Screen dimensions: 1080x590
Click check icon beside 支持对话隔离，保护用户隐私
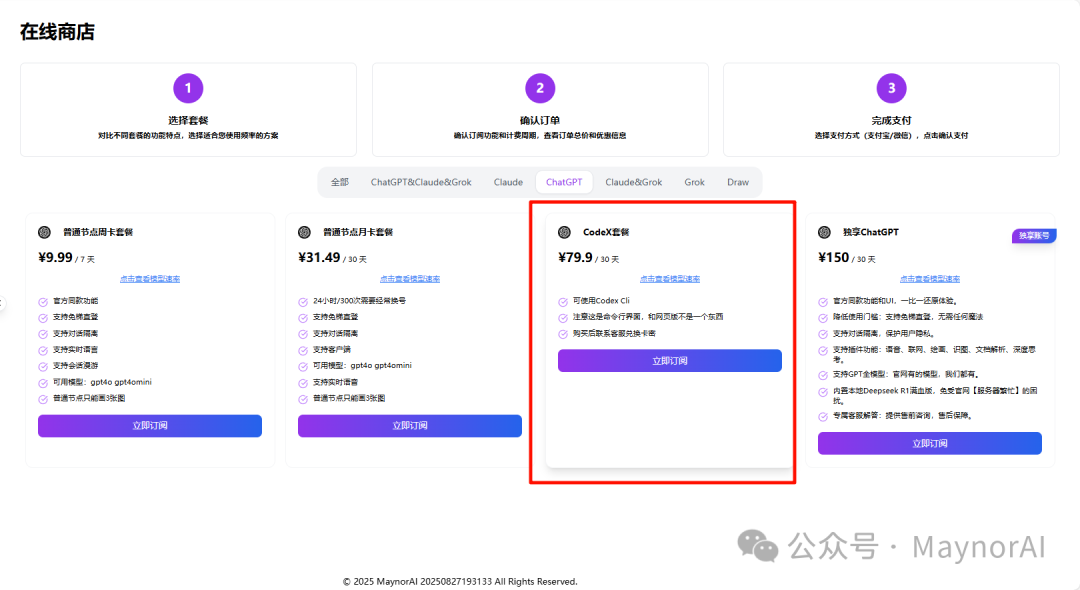pos(823,334)
